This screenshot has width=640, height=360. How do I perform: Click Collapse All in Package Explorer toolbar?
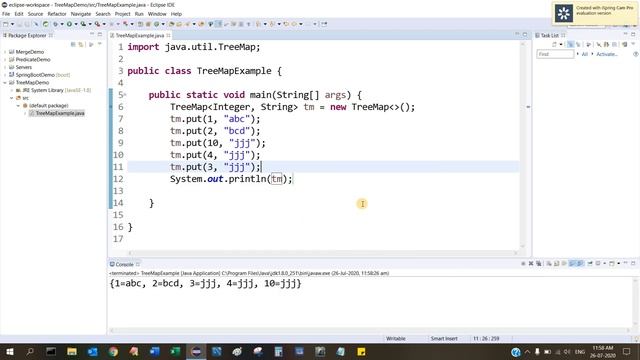tap(73, 44)
